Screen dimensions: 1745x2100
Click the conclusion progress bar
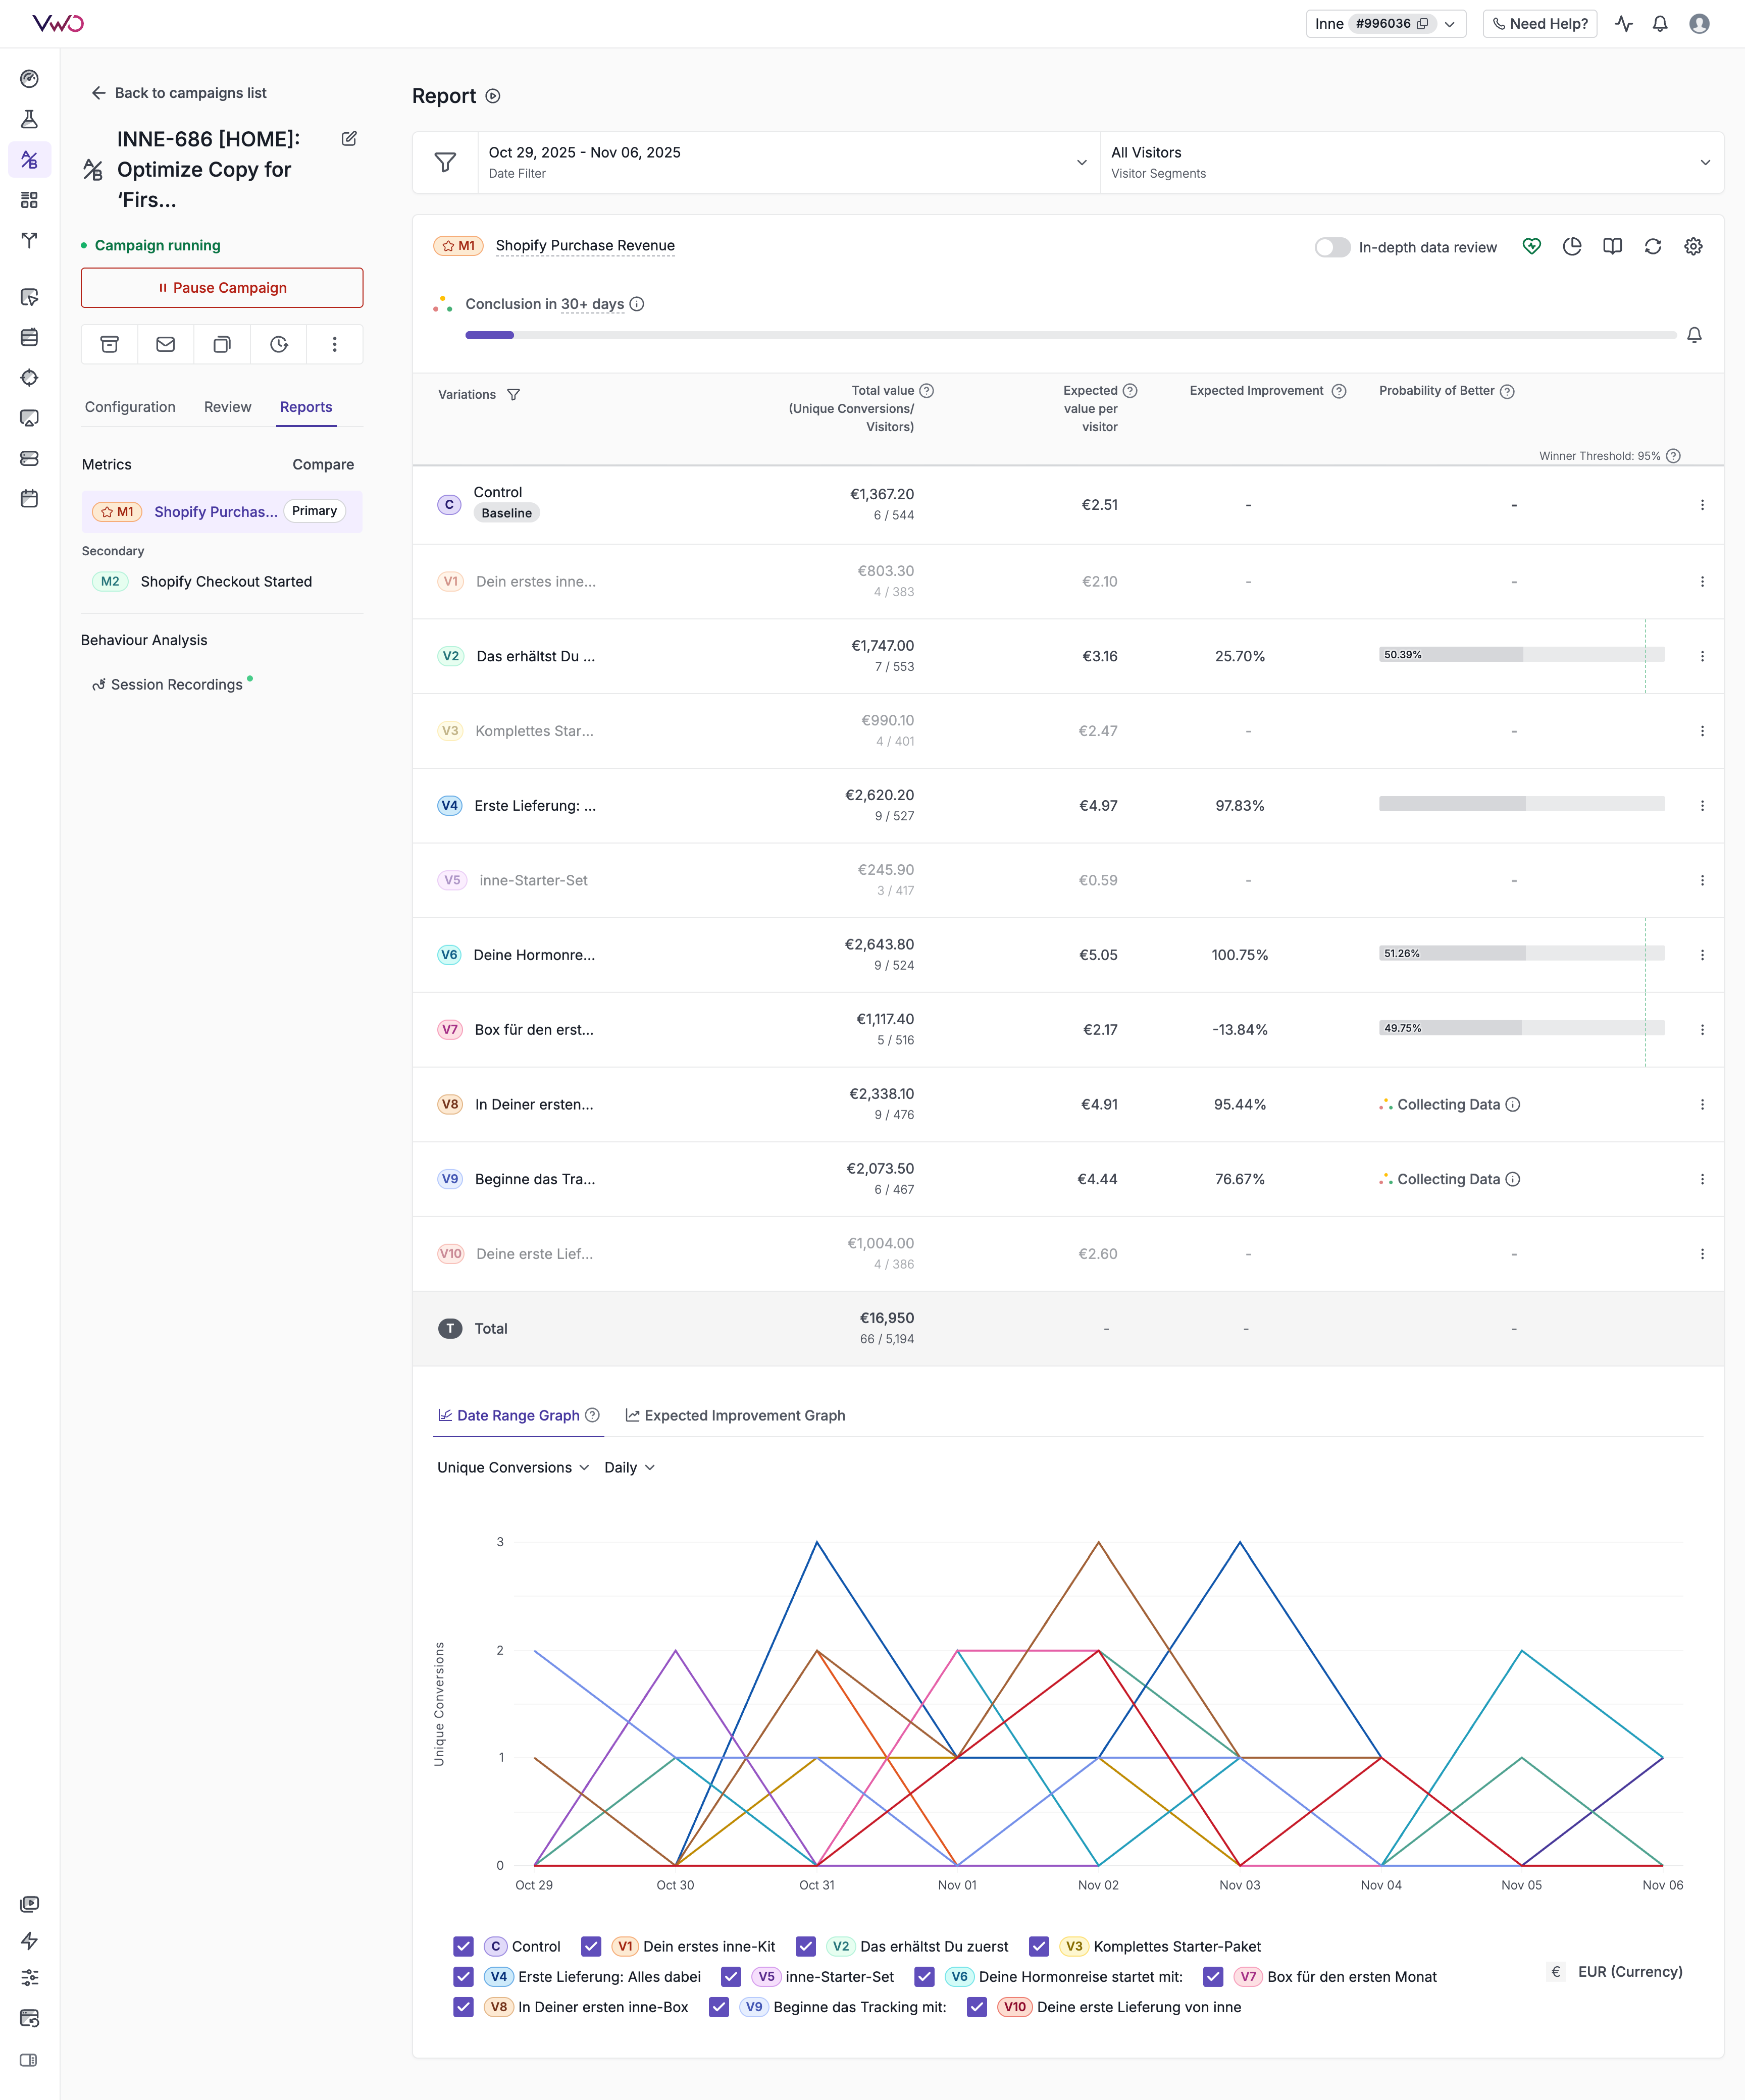point(1070,335)
